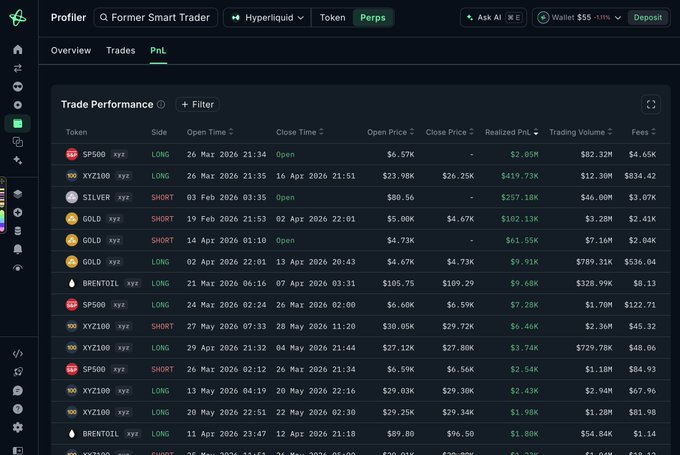Click the Side column header

click(x=159, y=132)
